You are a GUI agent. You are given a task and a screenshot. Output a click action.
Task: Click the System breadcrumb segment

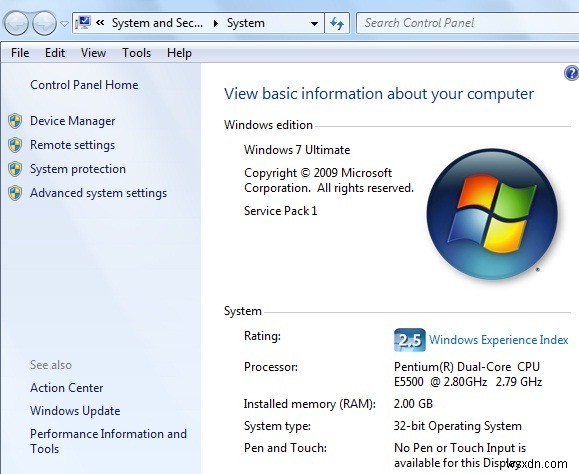click(x=246, y=23)
